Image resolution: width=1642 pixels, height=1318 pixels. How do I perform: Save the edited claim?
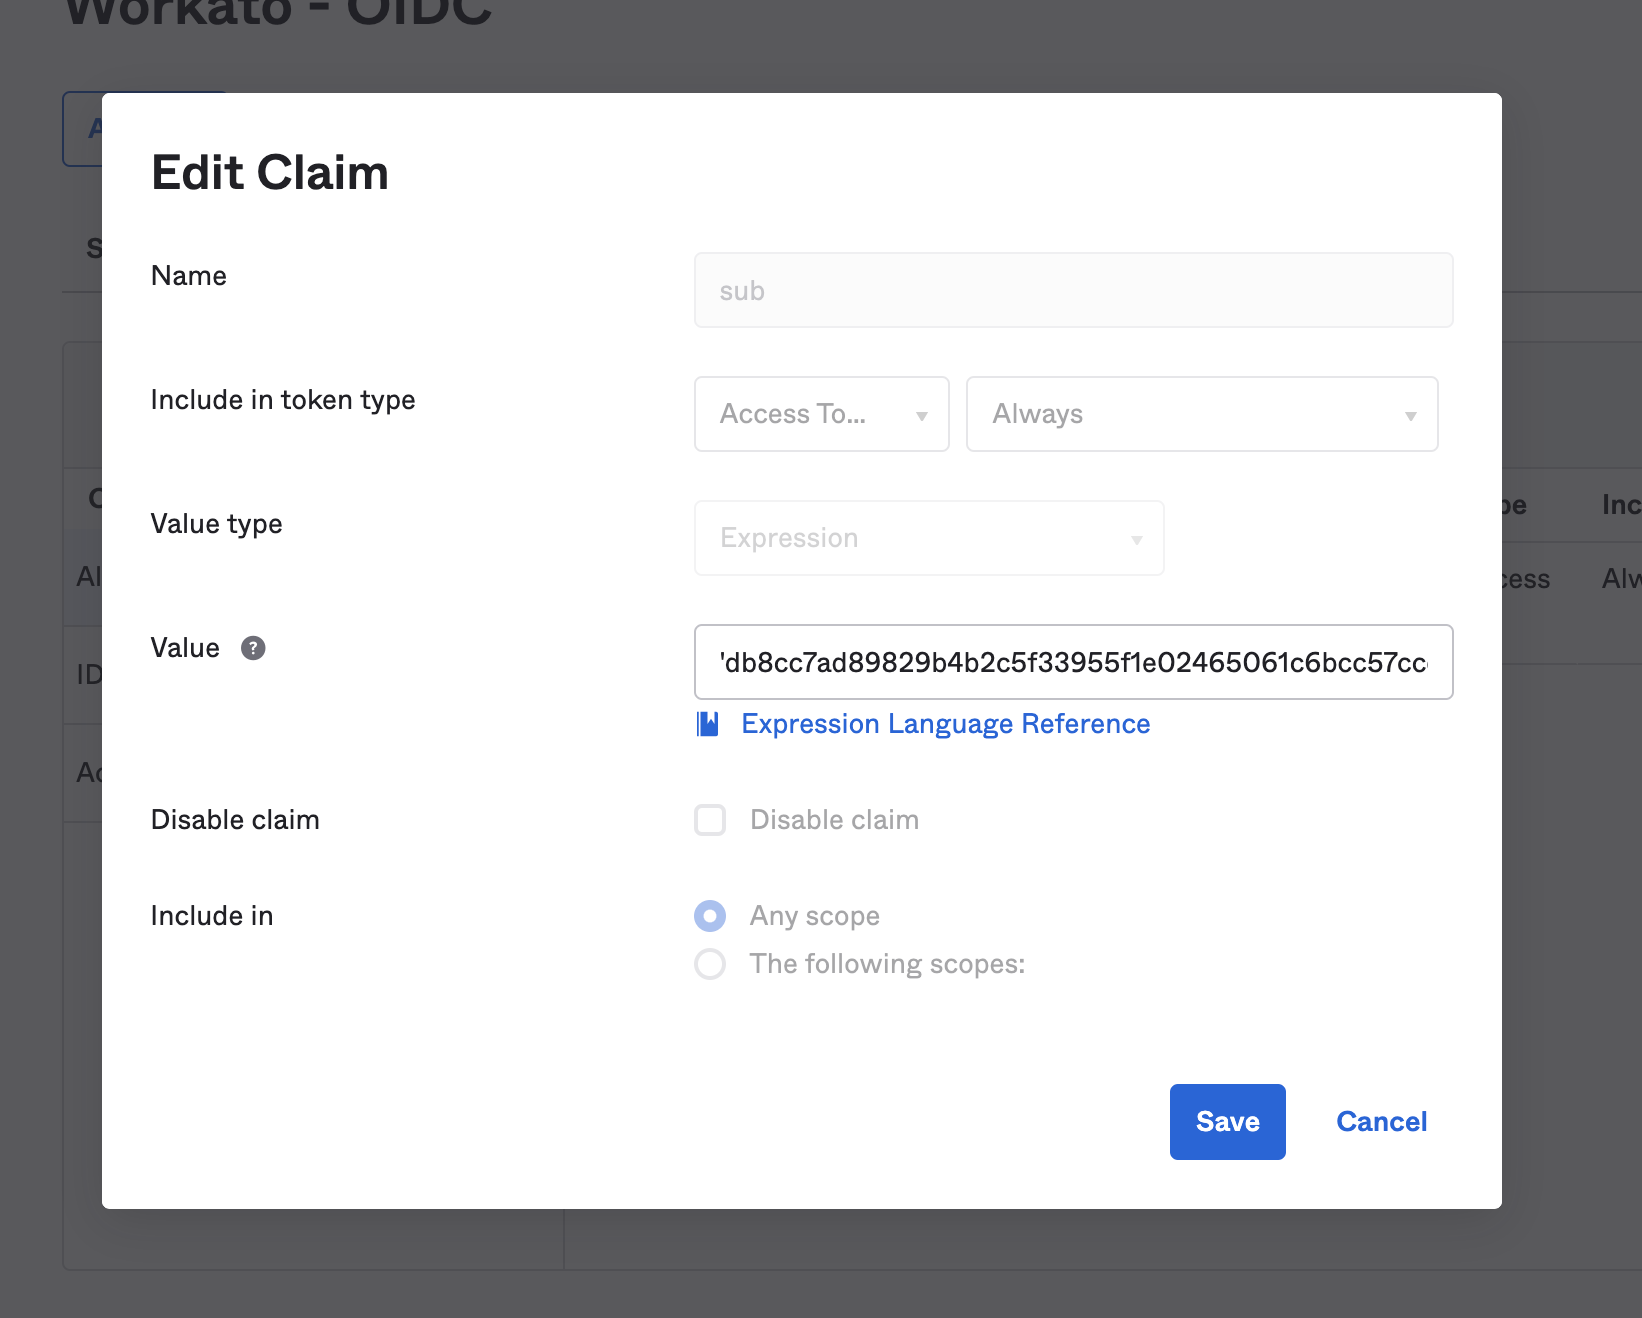tap(1227, 1121)
